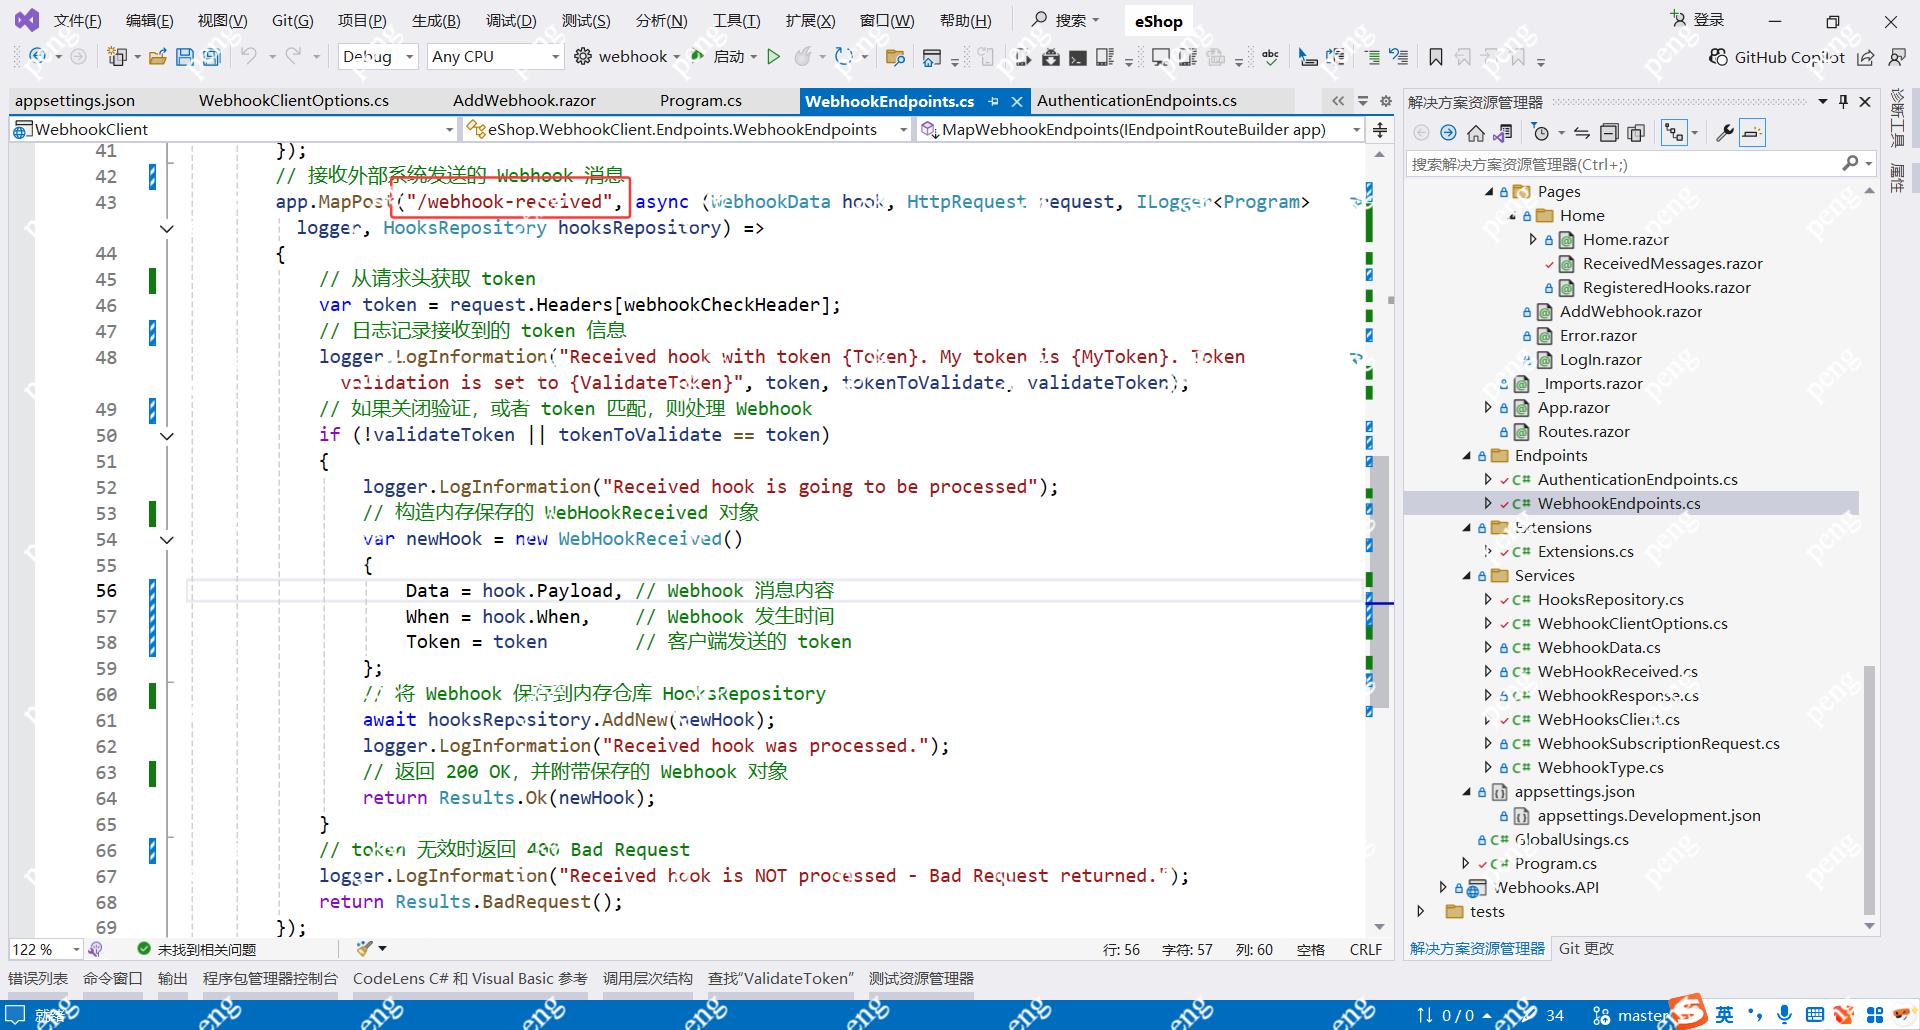
Task: Switch to the Program.cs editor tab
Action: [x=700, y=101]
